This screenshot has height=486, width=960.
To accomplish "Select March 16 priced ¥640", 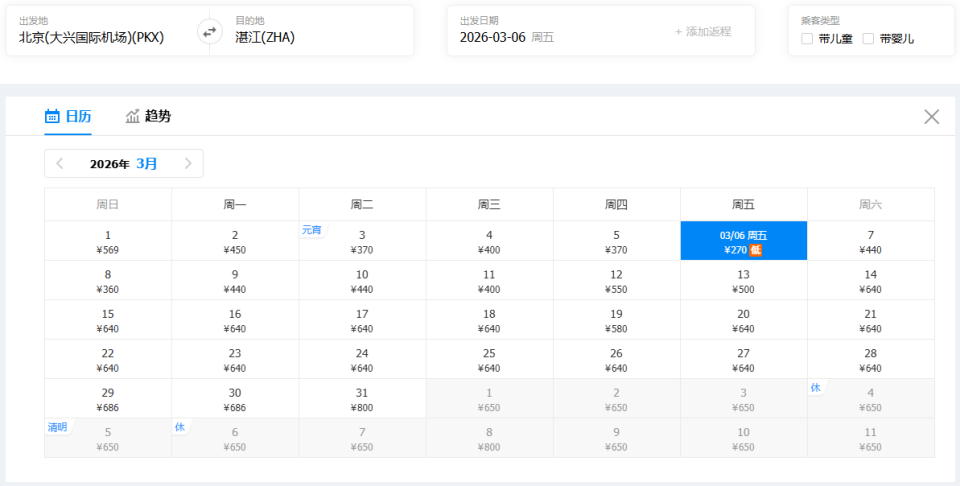I will 235,320.
